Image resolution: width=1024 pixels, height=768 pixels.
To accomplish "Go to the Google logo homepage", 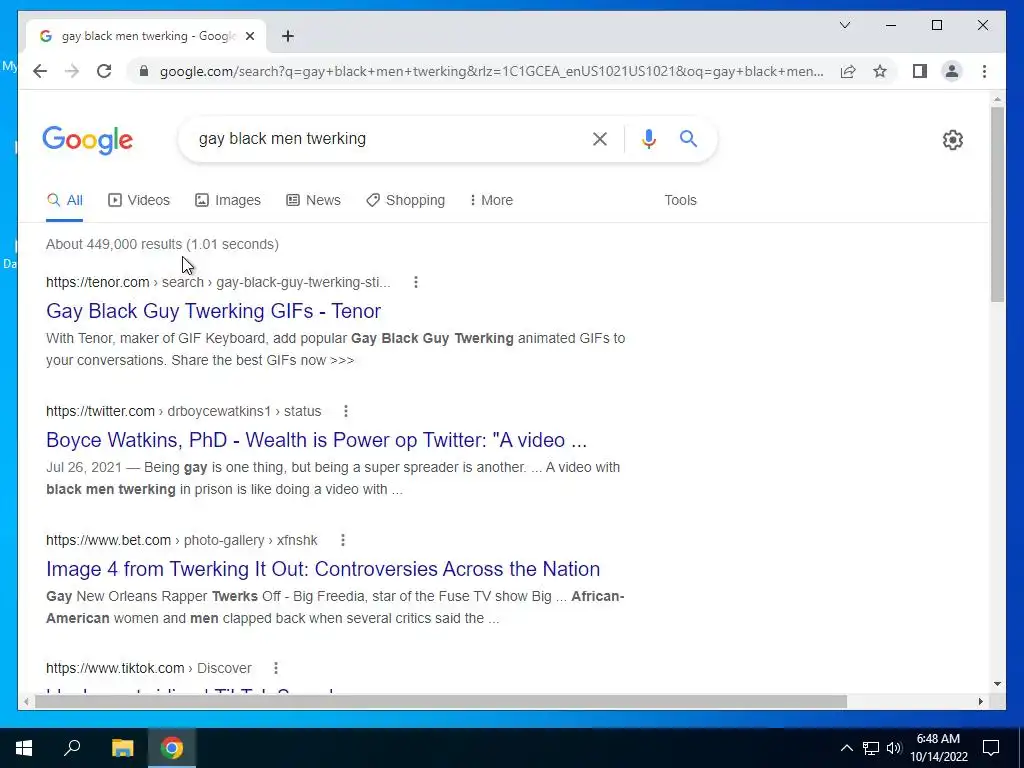I will pyautogui.click(x=88, y=140).
